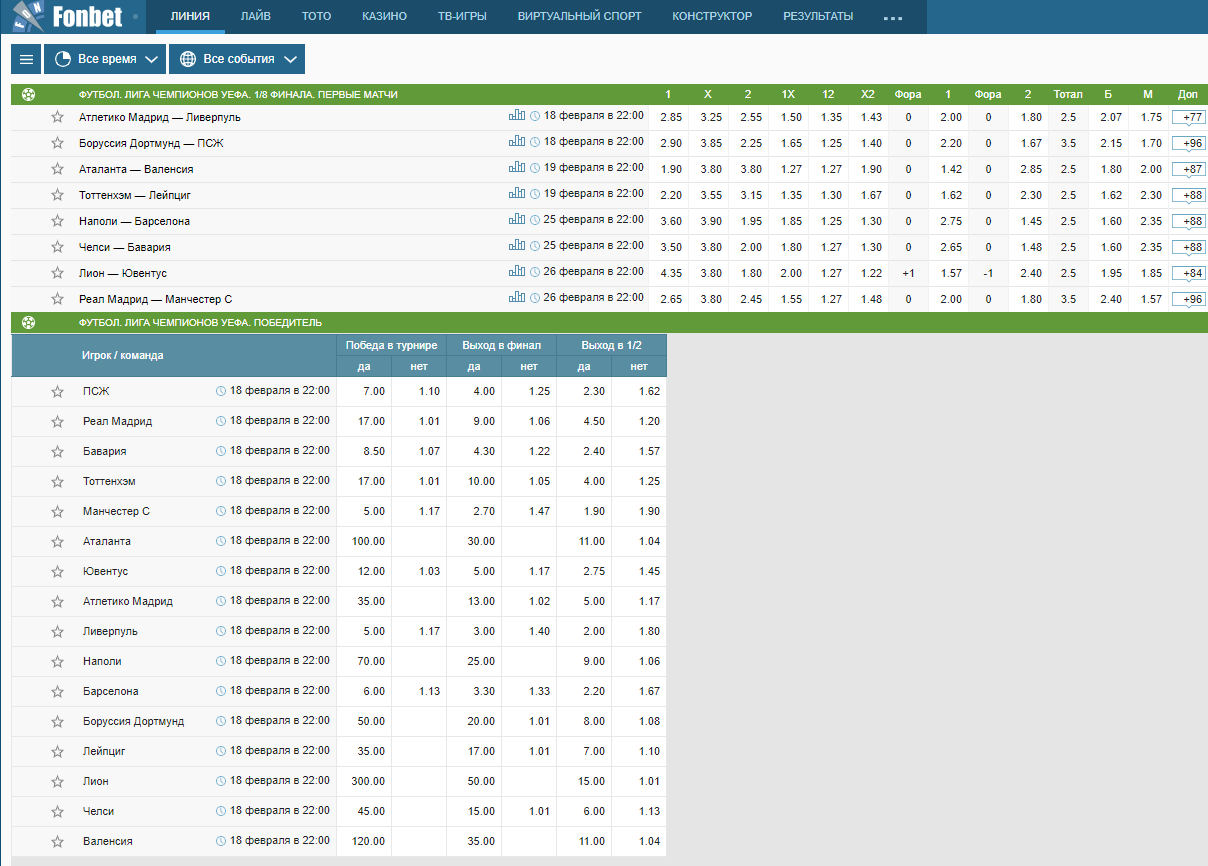Screen dimensions: 1208x866
Task: Open statistics chart for Аталанта — Валенсия
Action: pos(517,167)
